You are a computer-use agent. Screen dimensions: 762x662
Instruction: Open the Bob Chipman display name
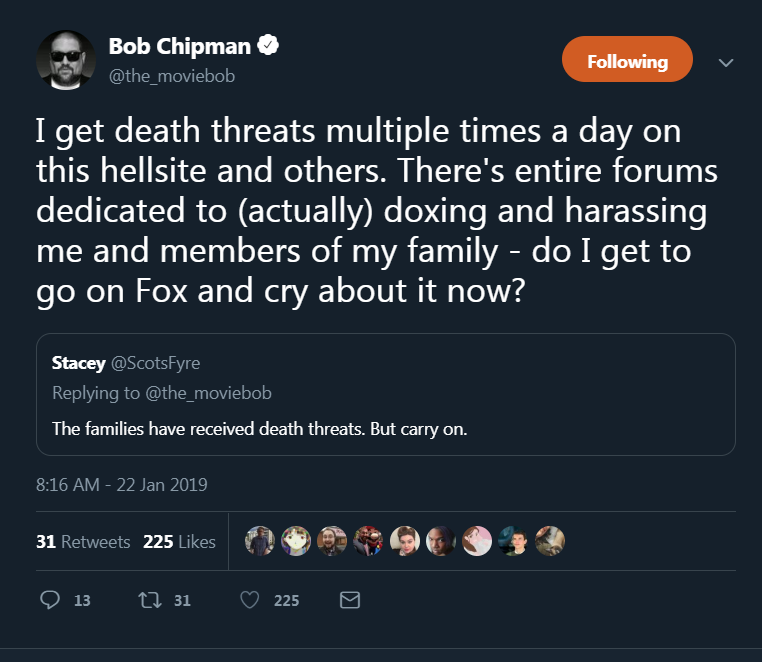tap(179, 47)
